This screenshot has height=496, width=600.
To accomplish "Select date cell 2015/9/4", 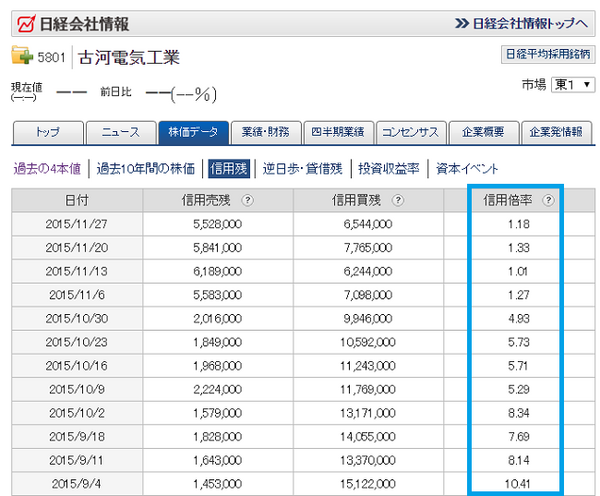I will pyautogui.click(x=77, y=484).
